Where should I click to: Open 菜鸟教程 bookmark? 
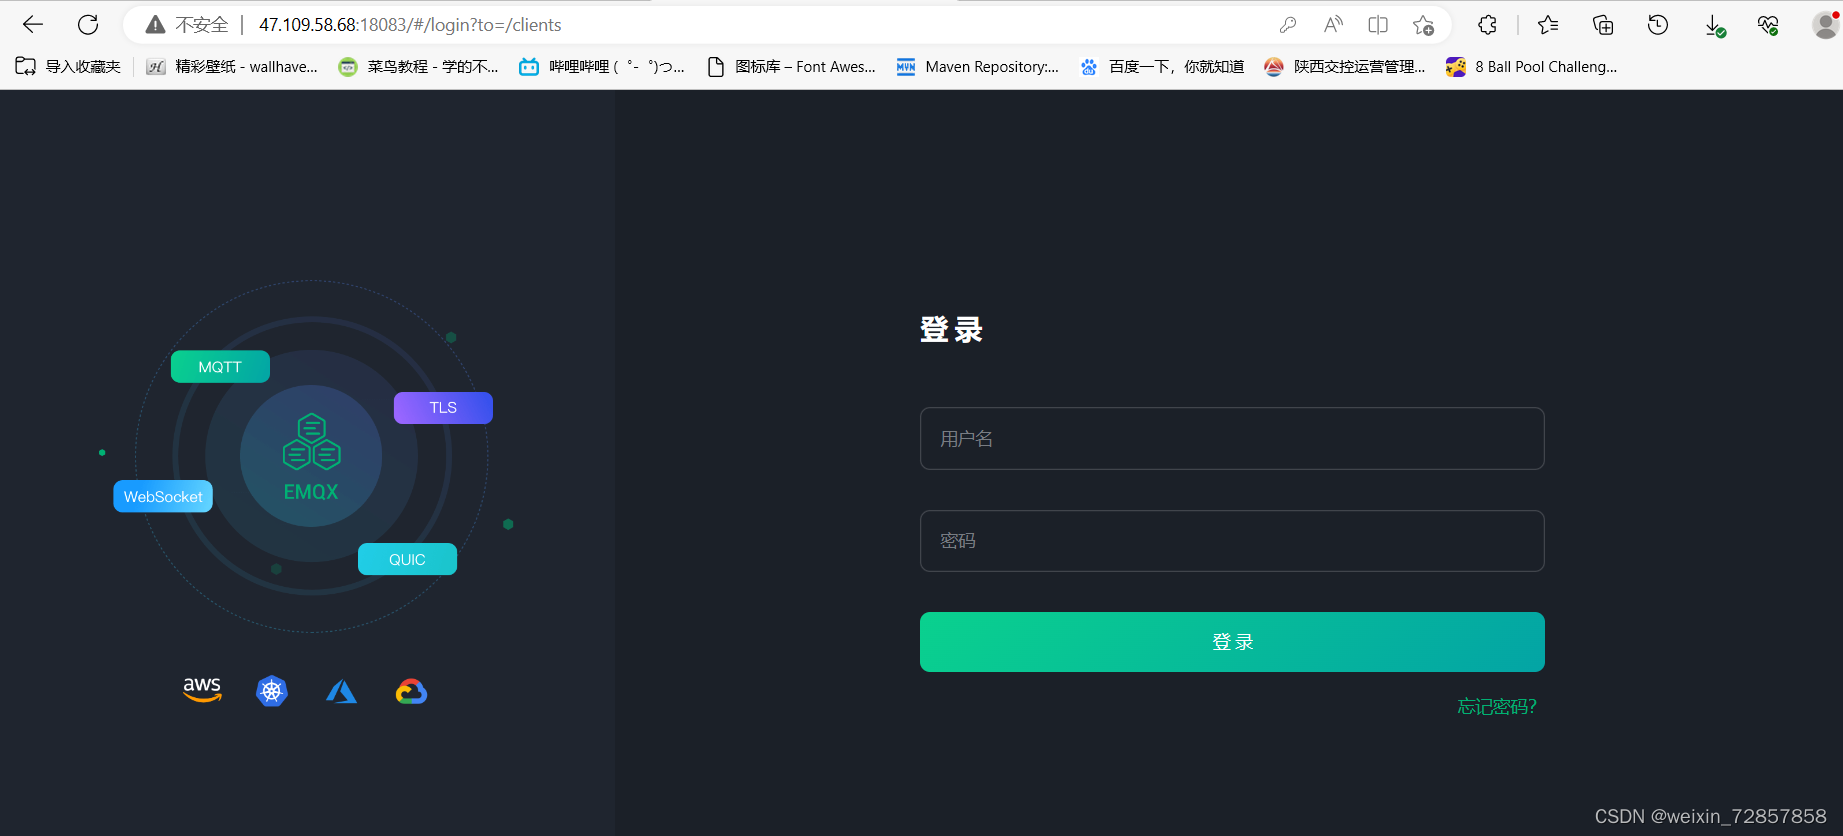(418, 67)
